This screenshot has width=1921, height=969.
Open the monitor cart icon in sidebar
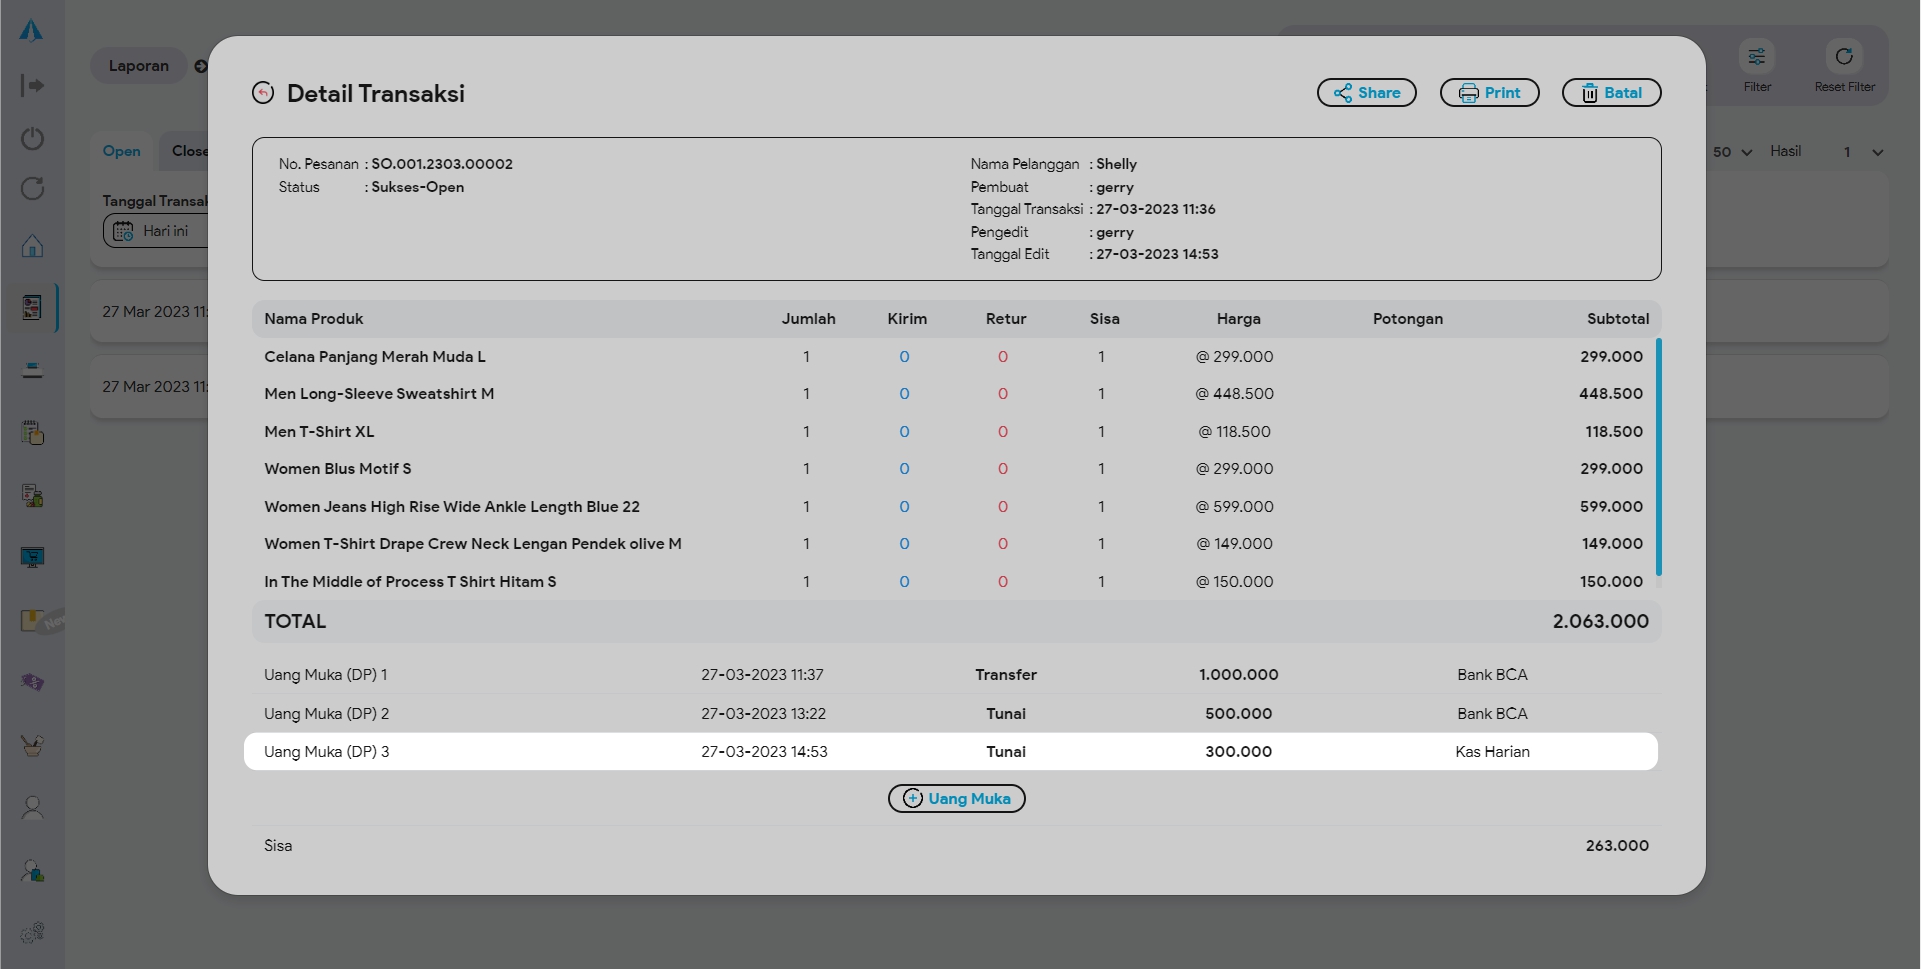click(x=32, y=557)
